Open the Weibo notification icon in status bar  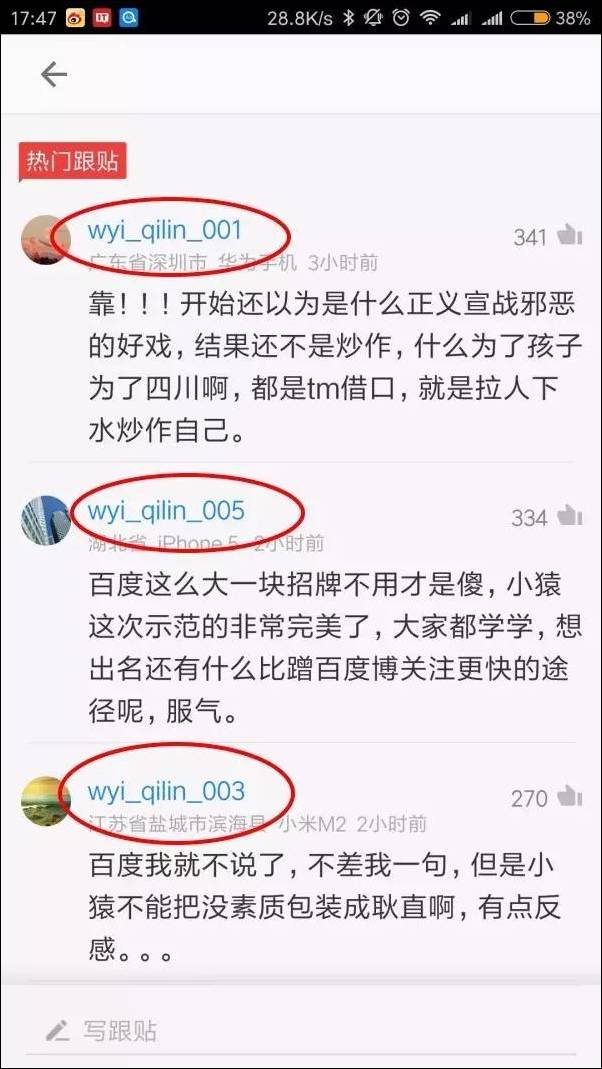76,18
